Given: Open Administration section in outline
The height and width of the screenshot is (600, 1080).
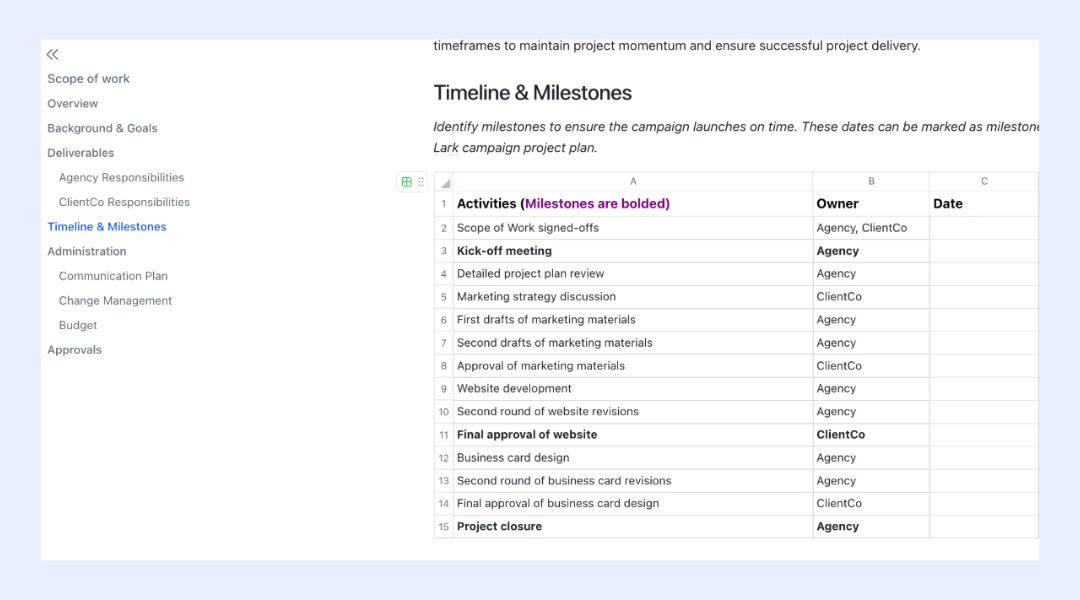Looking at the screenshot, I should pos(87,251).
